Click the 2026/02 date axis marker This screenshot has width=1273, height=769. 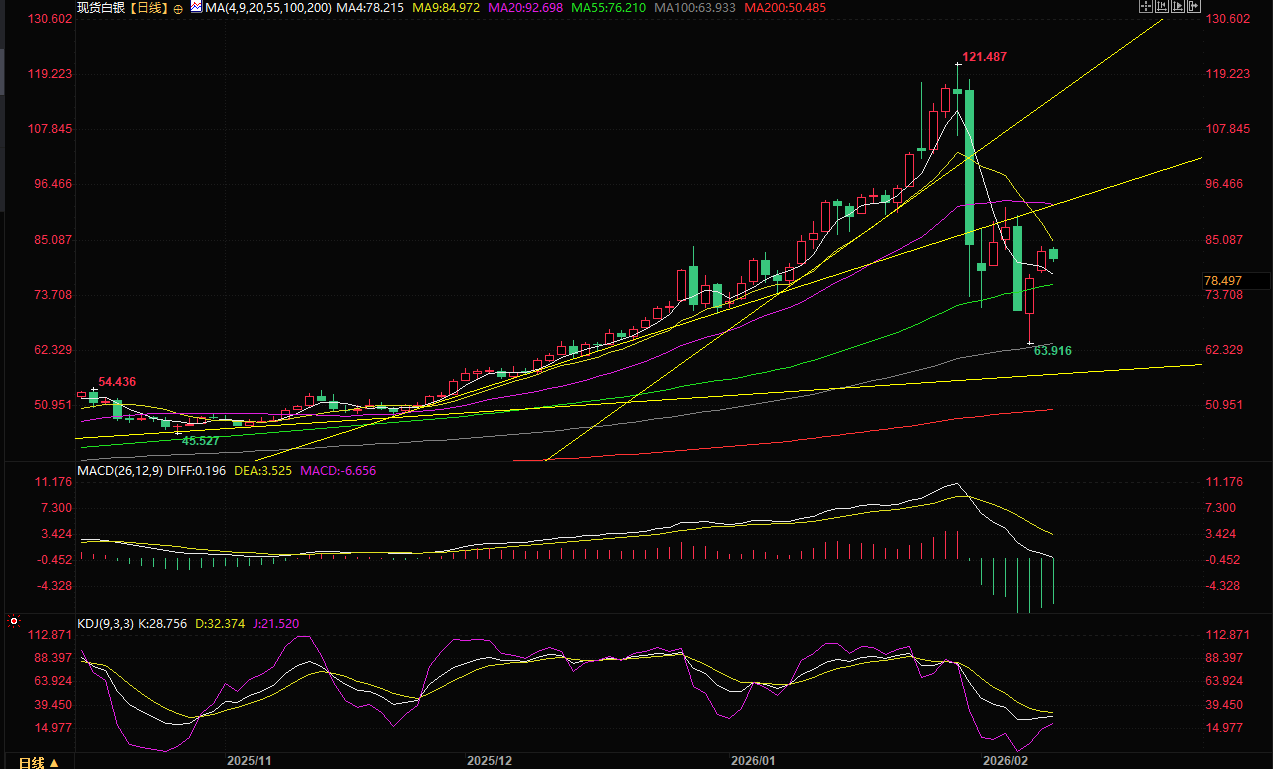[1006, 761]
